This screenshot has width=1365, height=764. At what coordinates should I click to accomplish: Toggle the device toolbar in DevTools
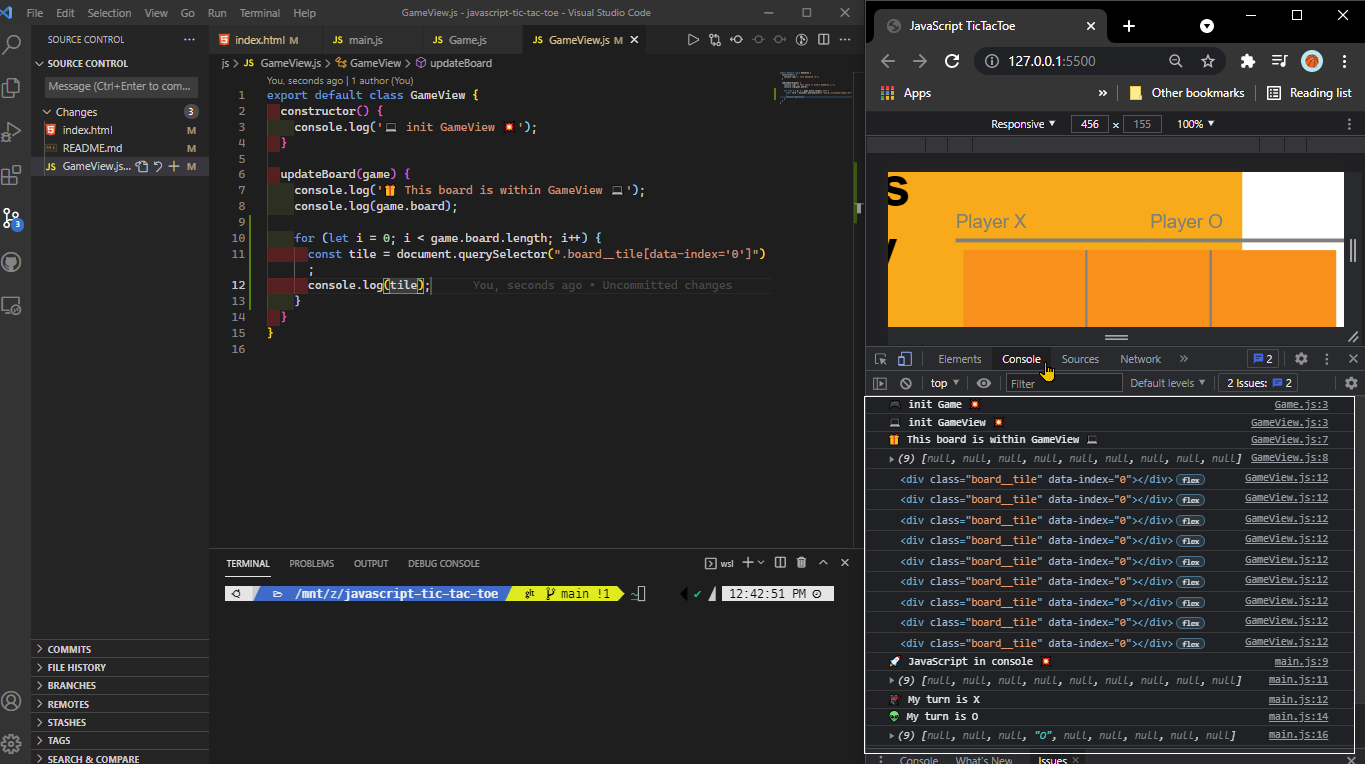905,358
